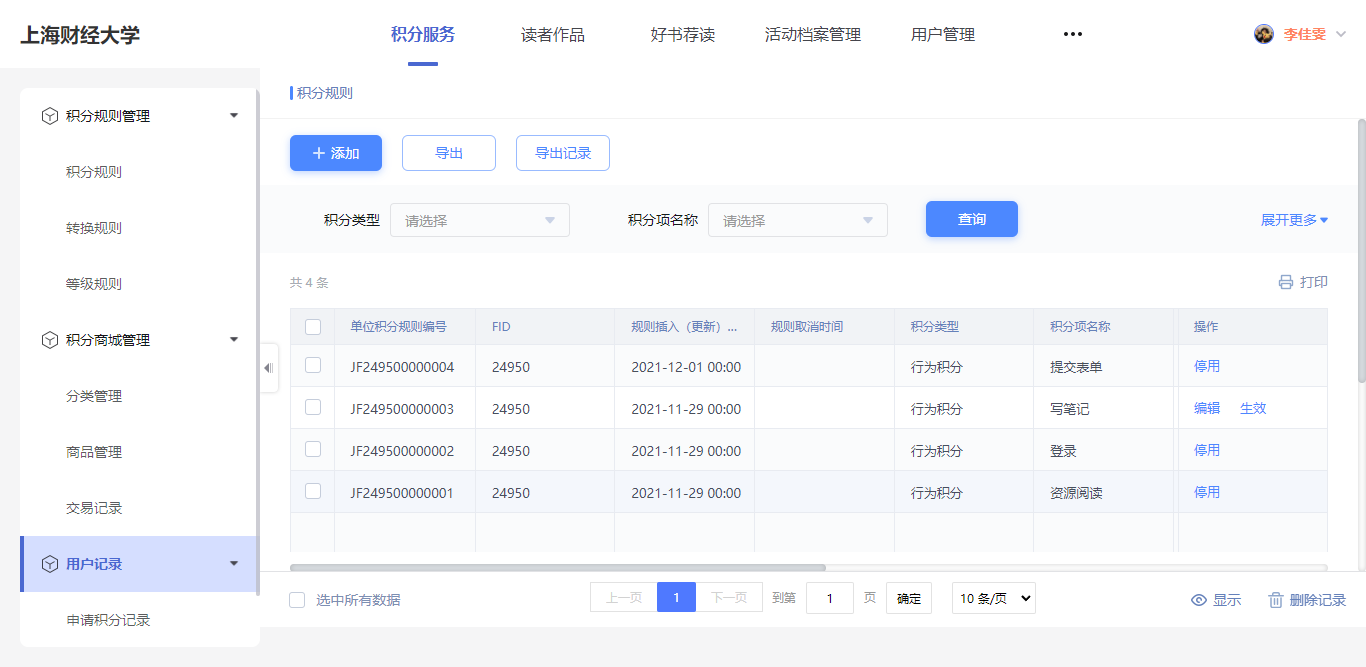Viewport: 1366px width, 667px height.
Task: Open the 用户管理 tab
Action: point(943,35)
